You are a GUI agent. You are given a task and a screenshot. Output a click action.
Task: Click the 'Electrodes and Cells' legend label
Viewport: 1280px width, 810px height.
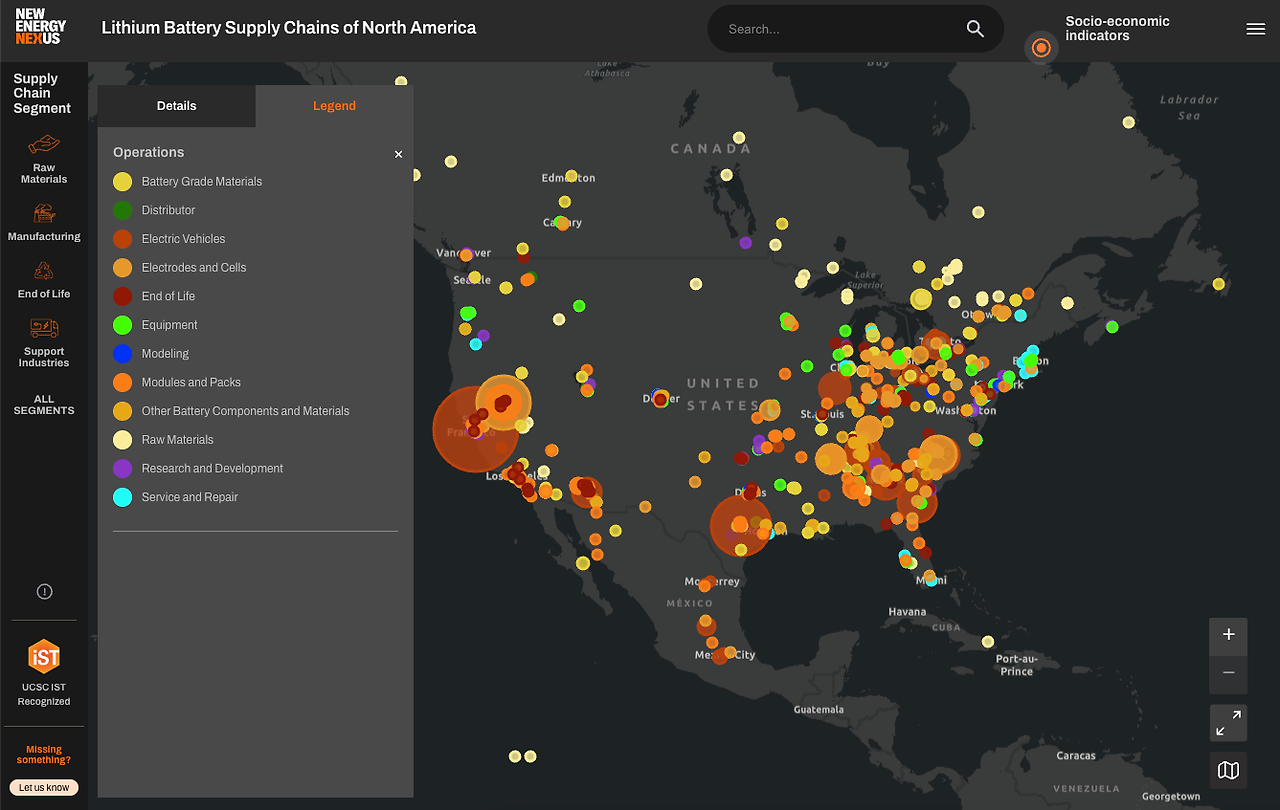tap(194, 268)
